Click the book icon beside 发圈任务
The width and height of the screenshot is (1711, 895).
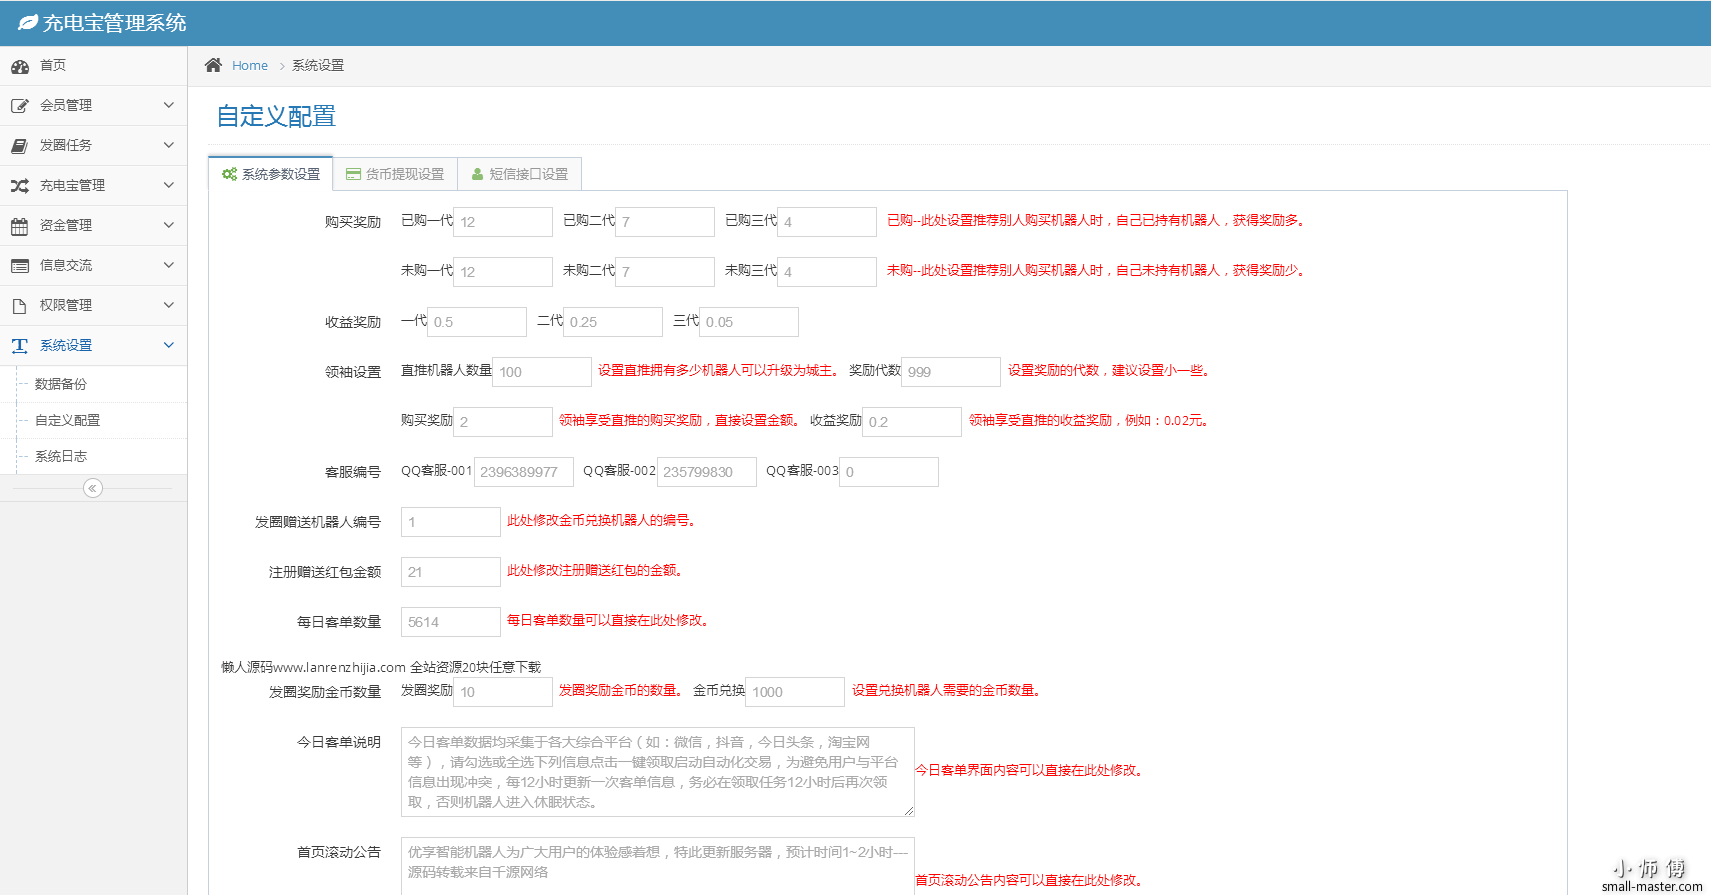pos(20,146)
